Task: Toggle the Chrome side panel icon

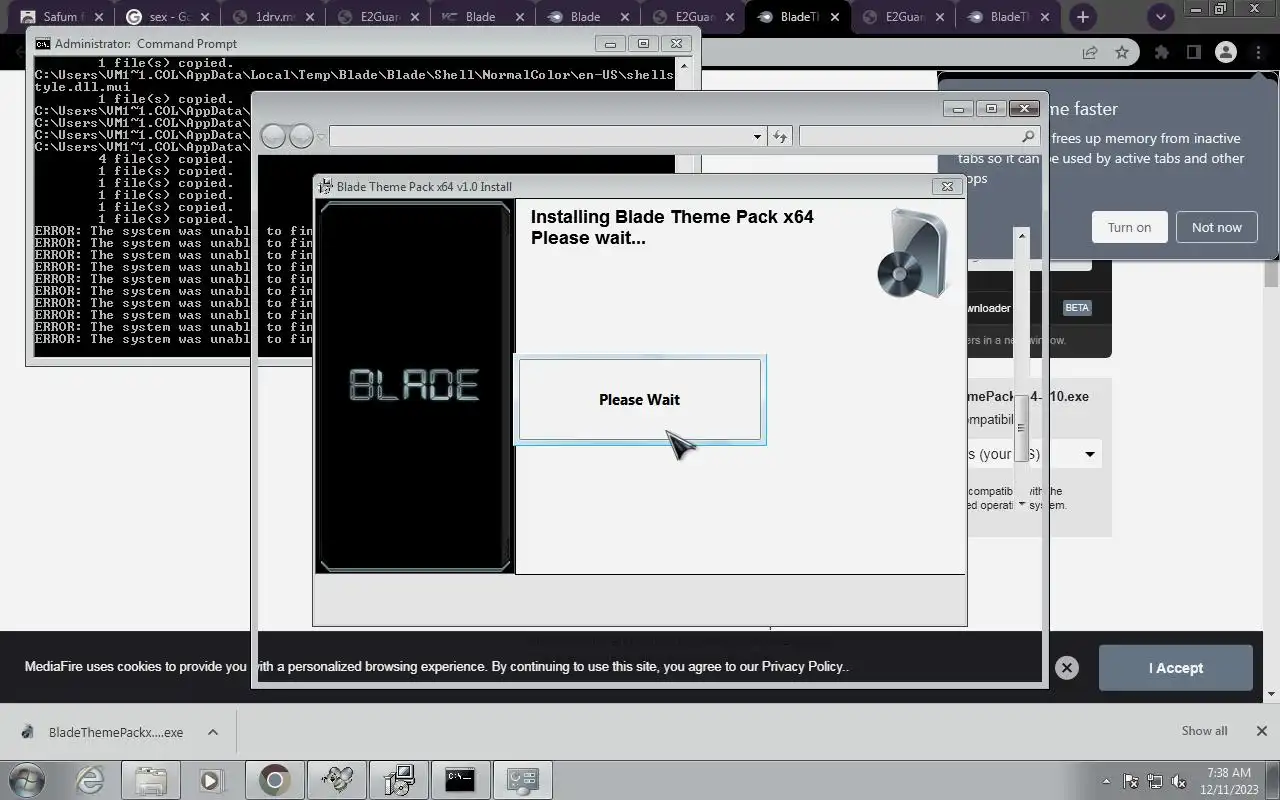Action: coord(1193,52)
